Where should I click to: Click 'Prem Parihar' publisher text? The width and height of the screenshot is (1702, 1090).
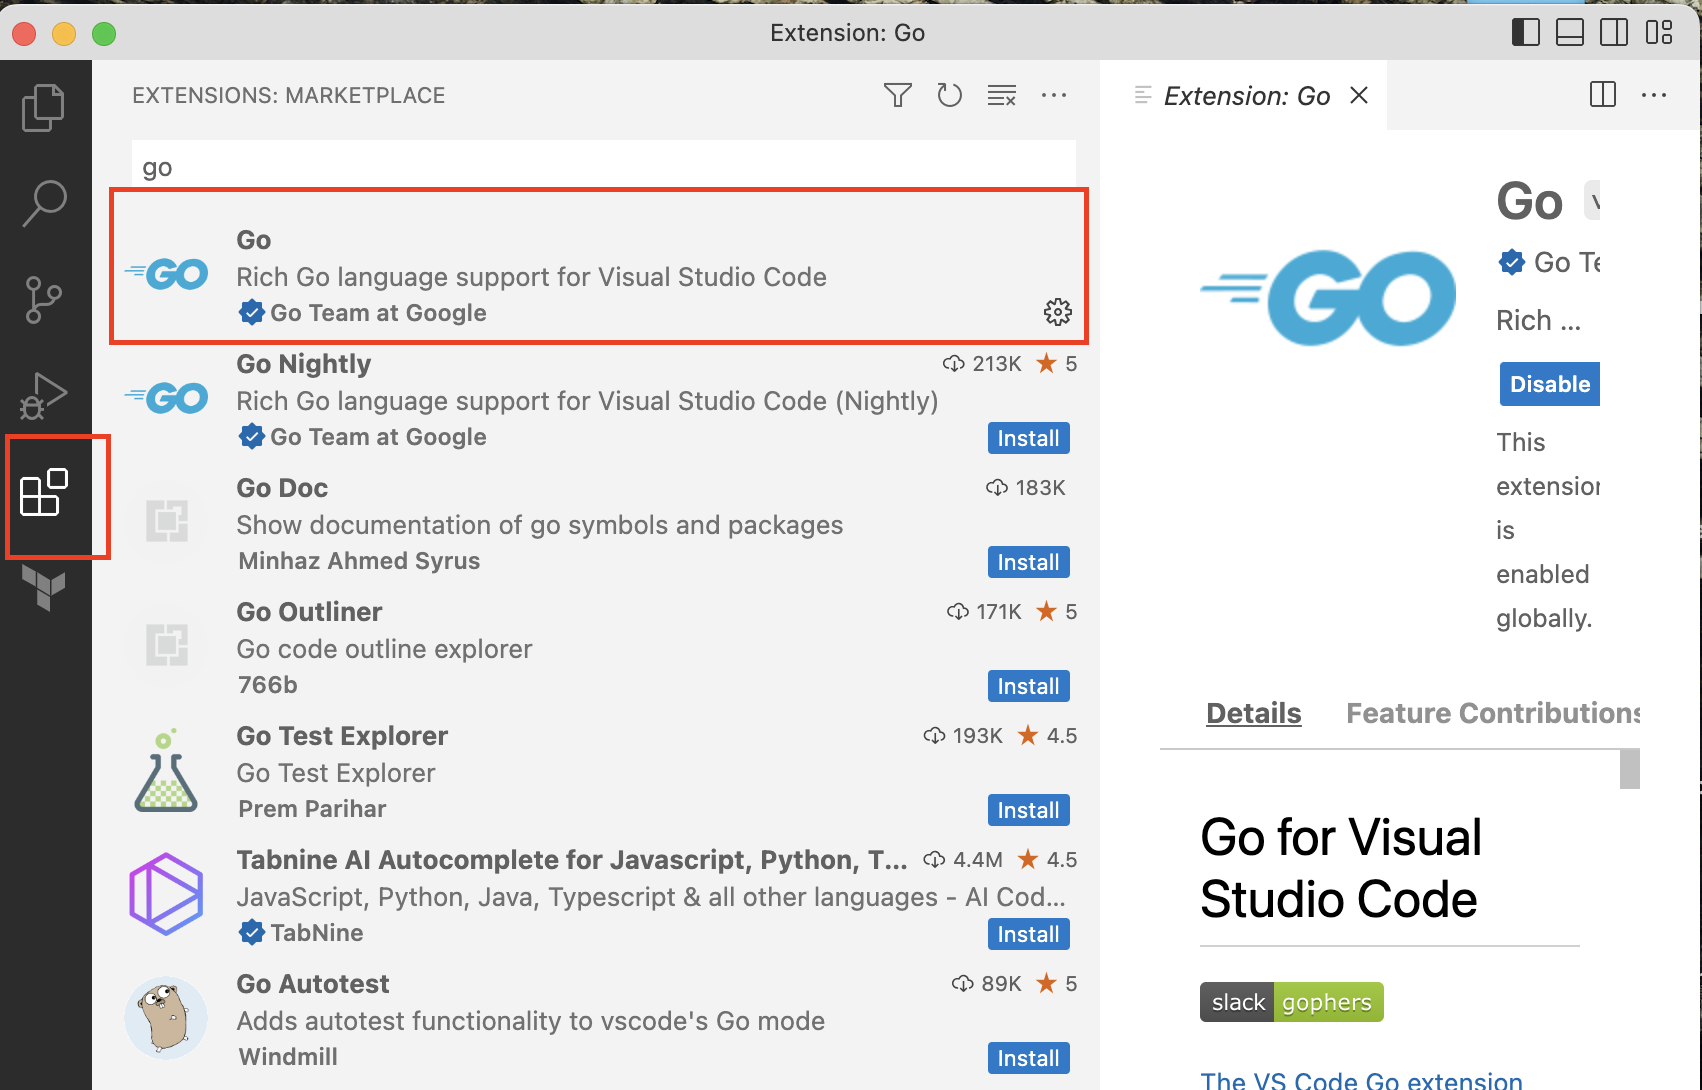tap(312, 809)
